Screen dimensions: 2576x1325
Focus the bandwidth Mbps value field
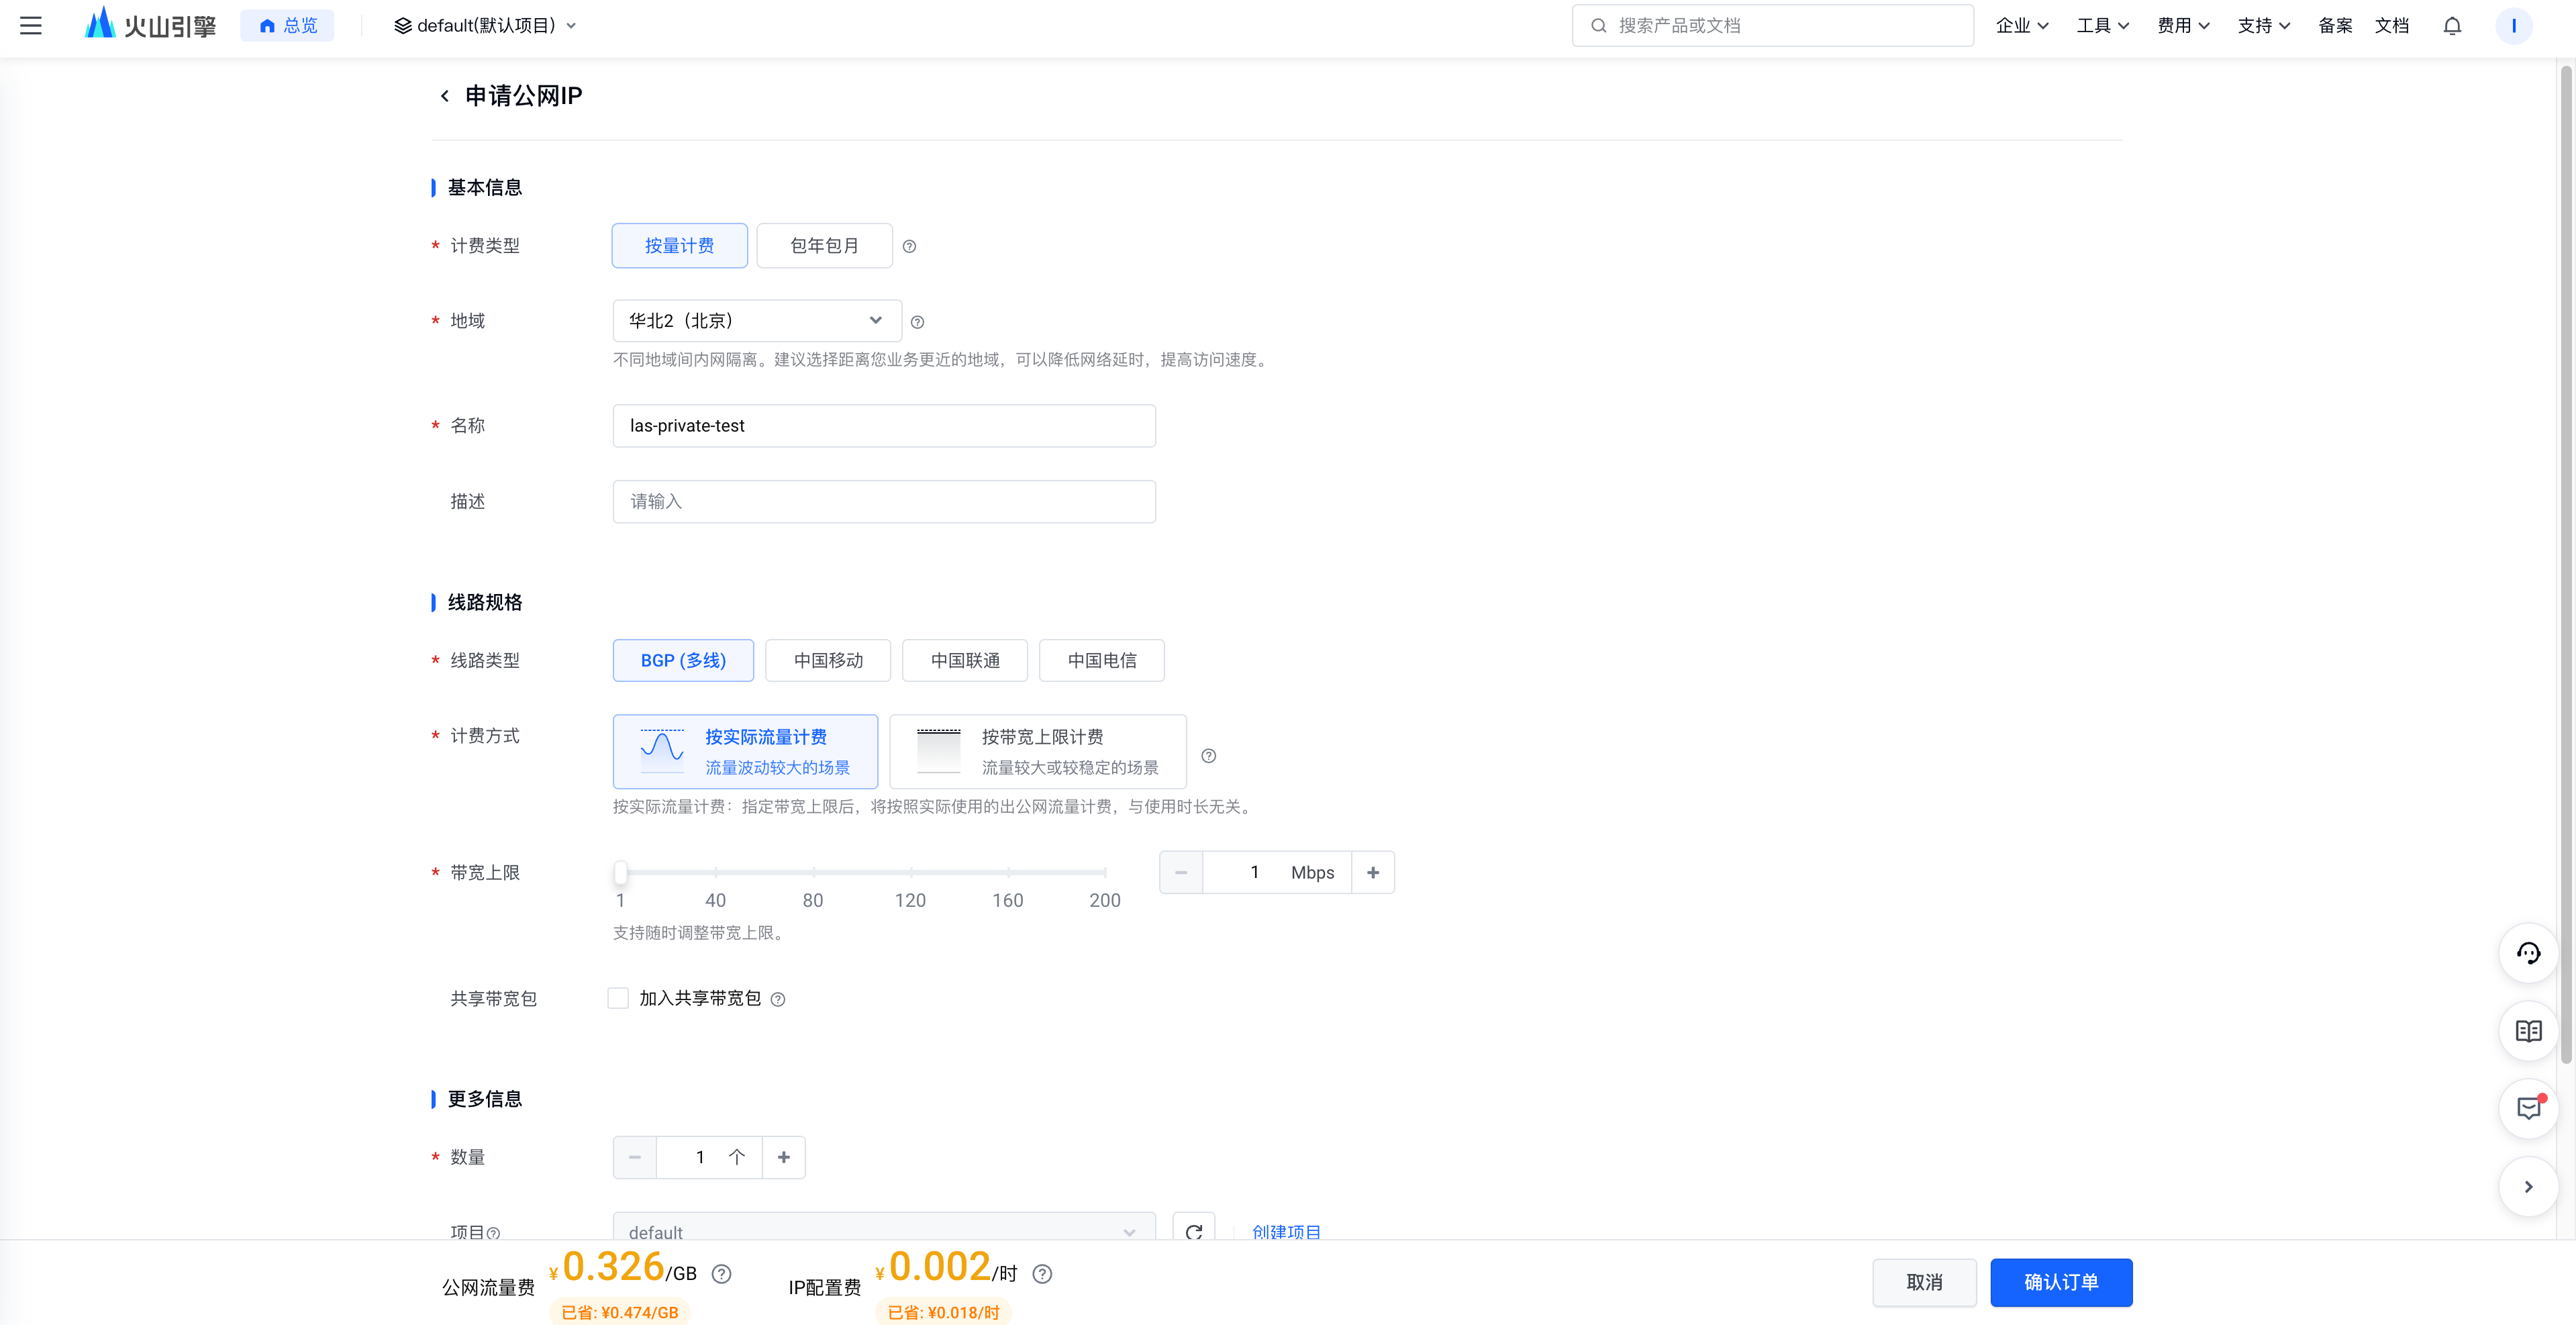pyautogui.click(x=1277, y=873)
